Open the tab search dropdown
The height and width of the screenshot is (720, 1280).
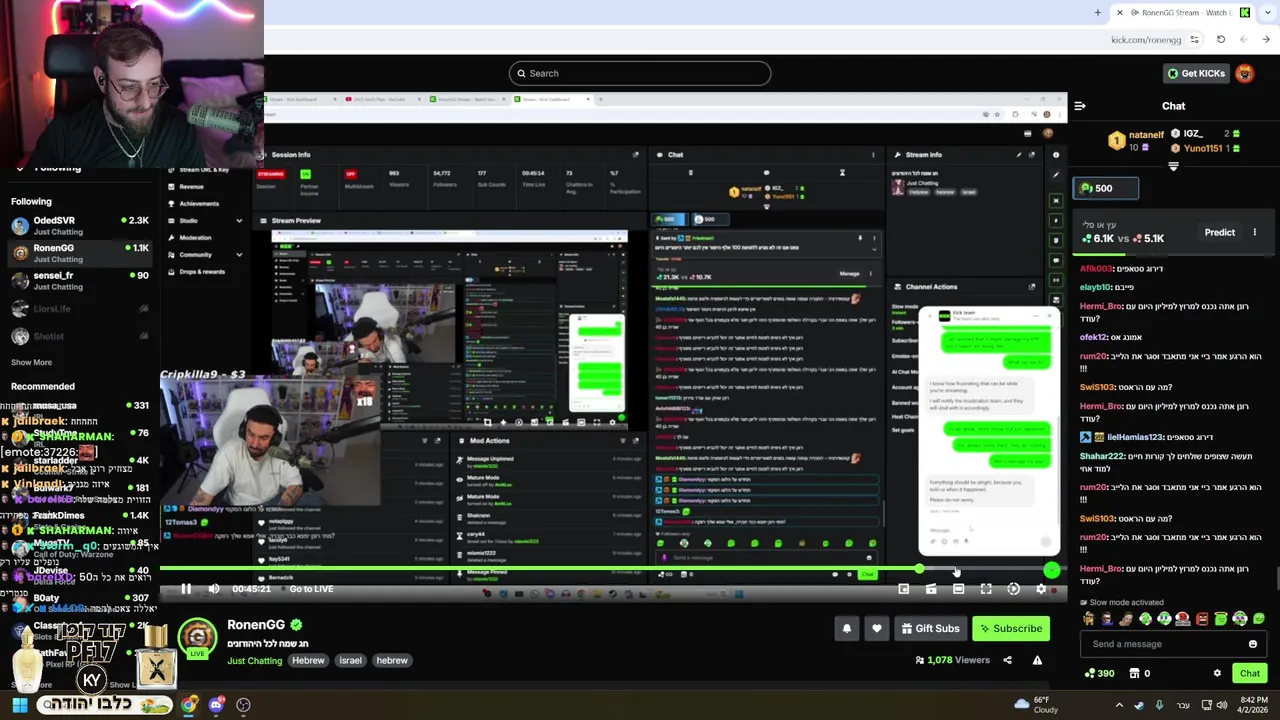tap(1267, 13)
